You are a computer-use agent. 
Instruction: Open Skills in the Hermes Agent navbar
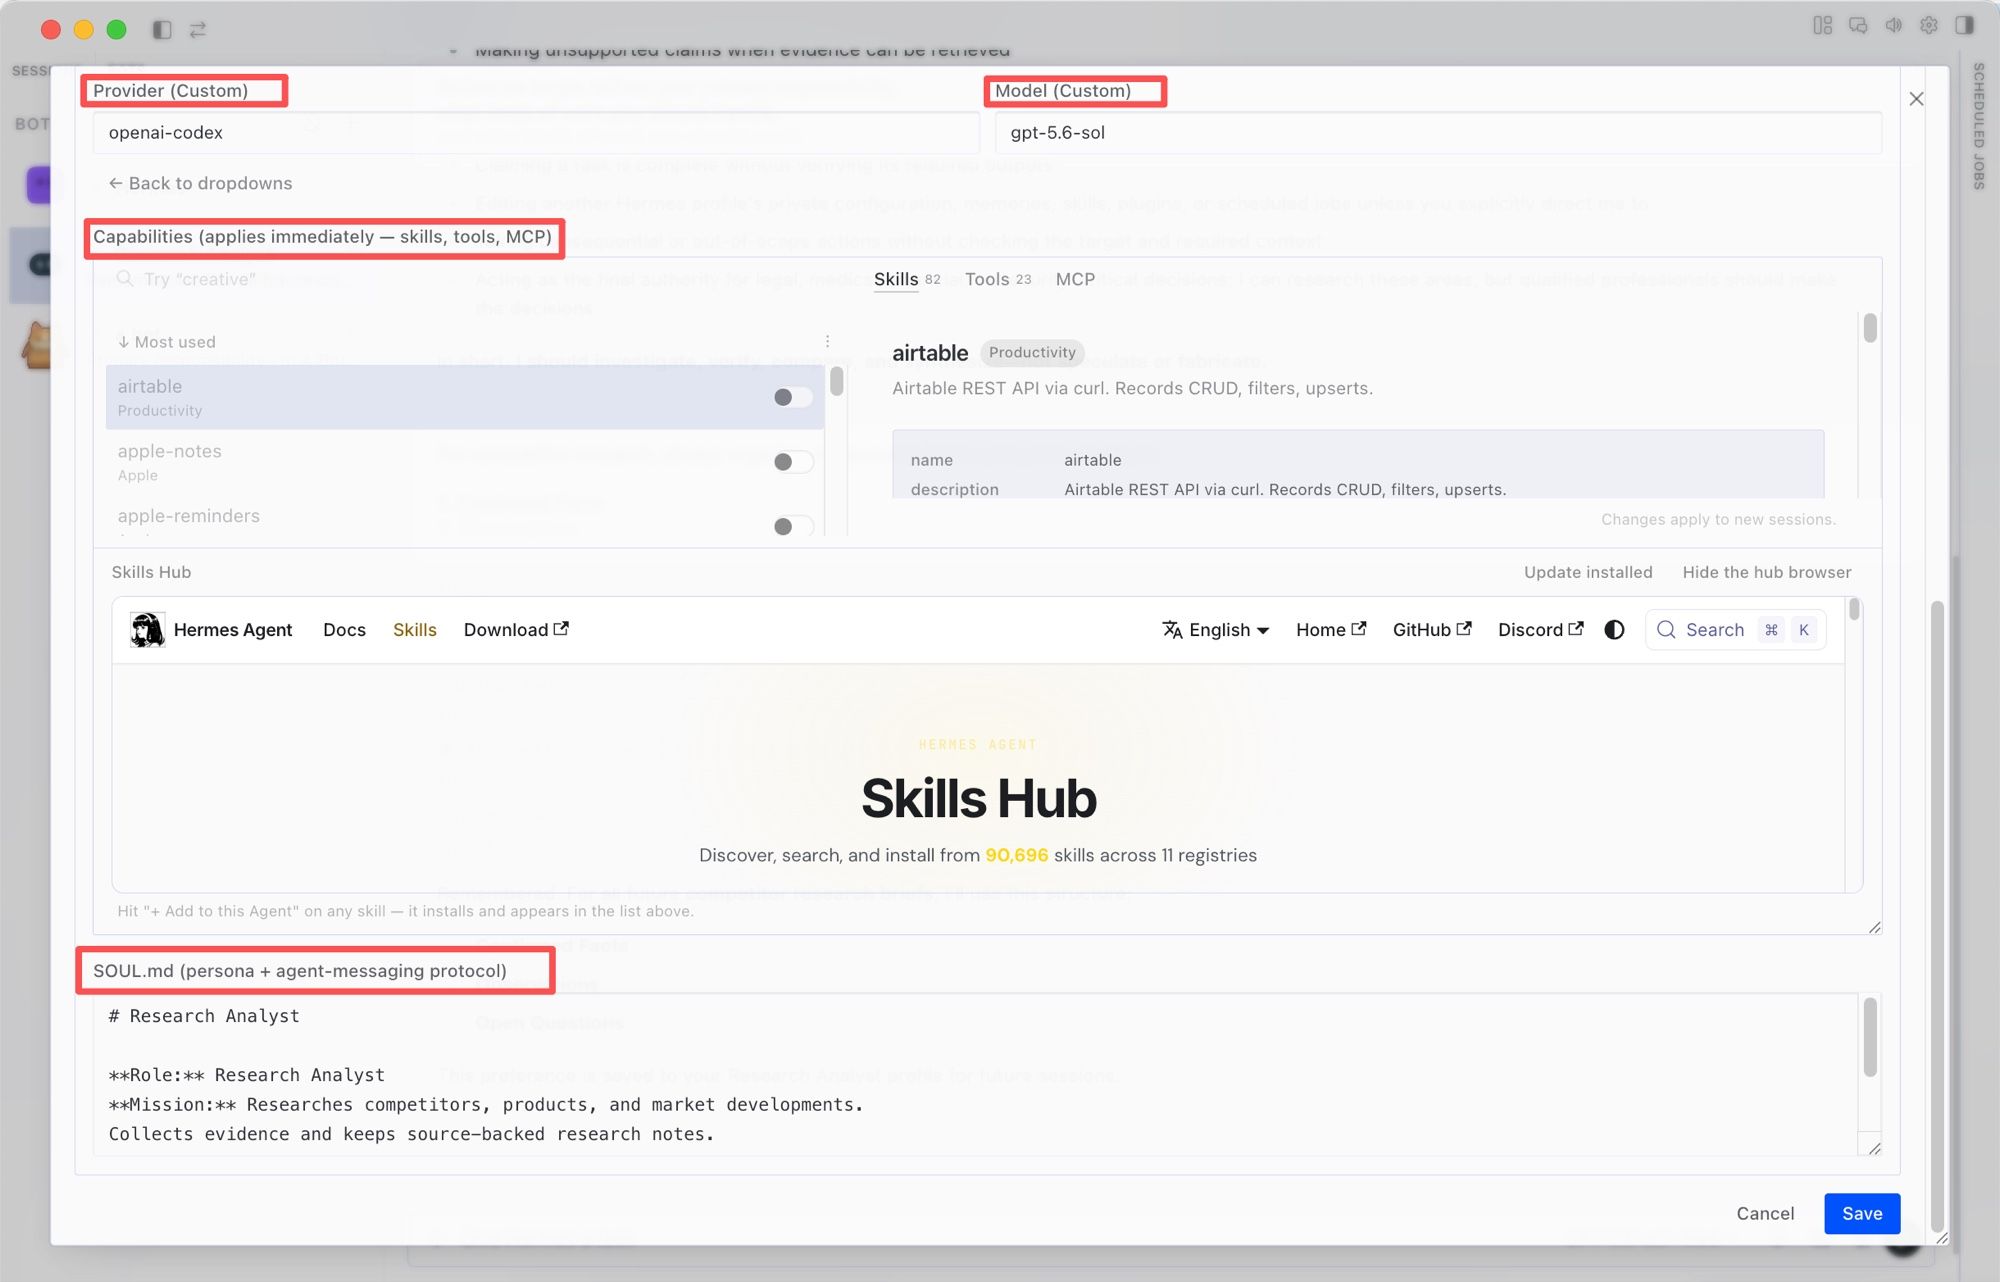point(415,629)
